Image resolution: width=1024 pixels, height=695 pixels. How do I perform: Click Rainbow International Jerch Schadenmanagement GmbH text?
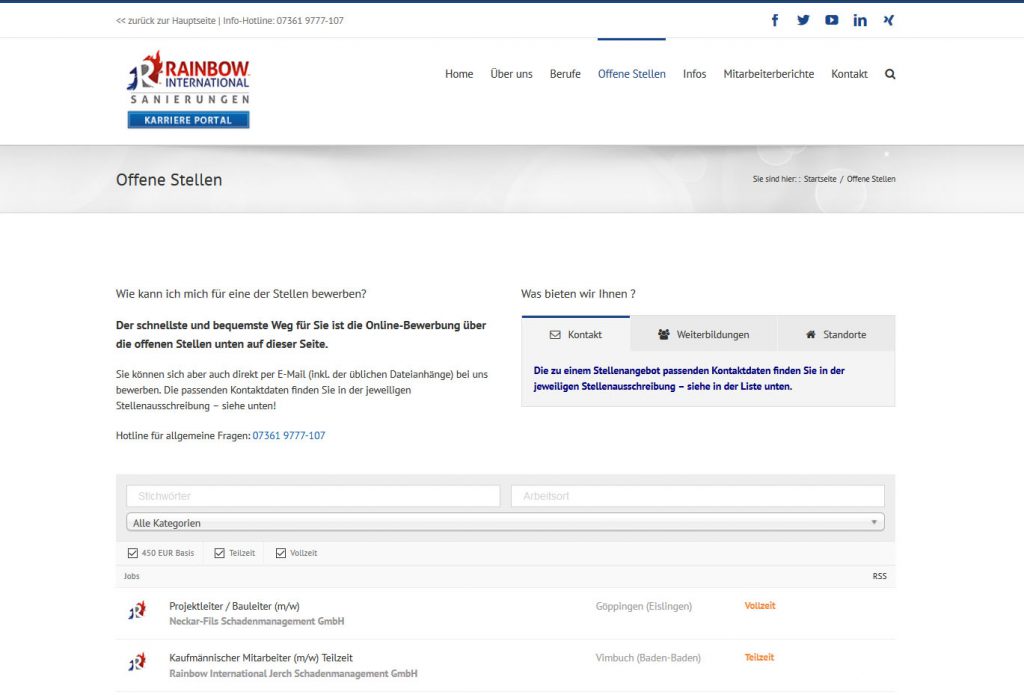click(293, 673)
